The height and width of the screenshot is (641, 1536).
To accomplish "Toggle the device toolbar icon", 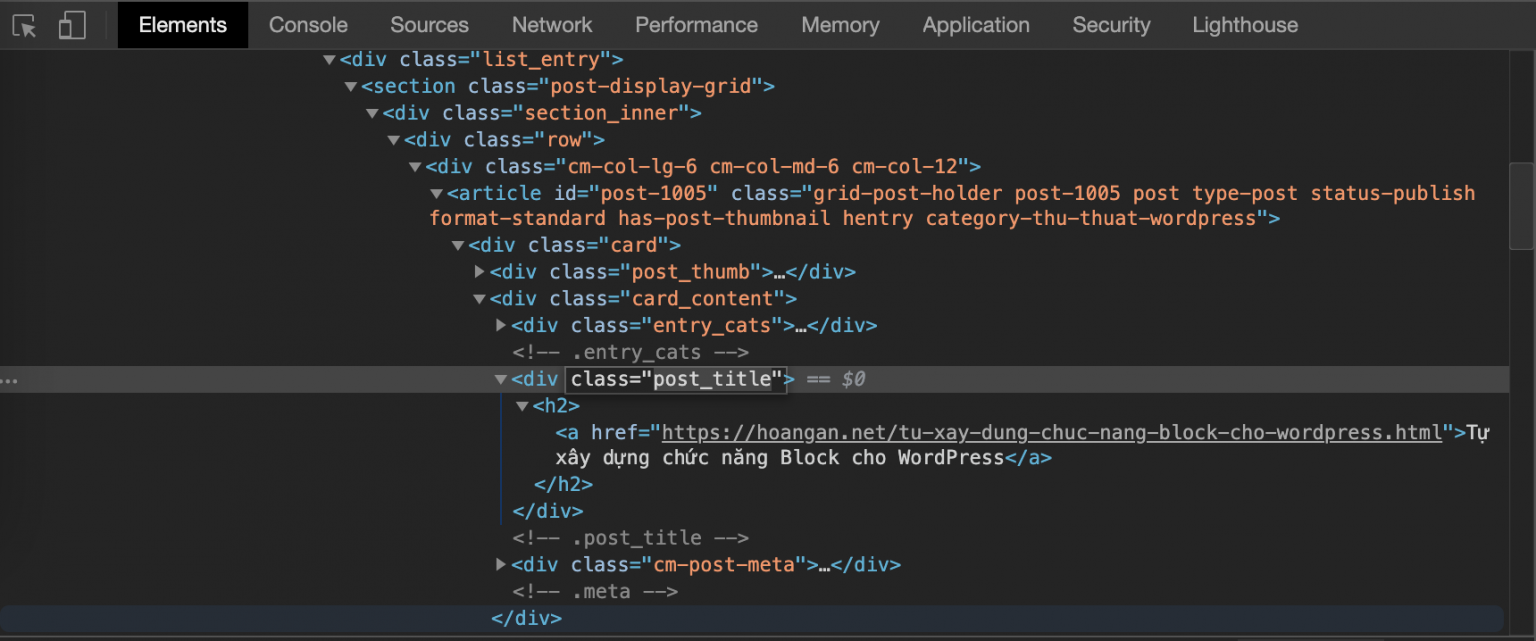I will [x=72, y=26].
